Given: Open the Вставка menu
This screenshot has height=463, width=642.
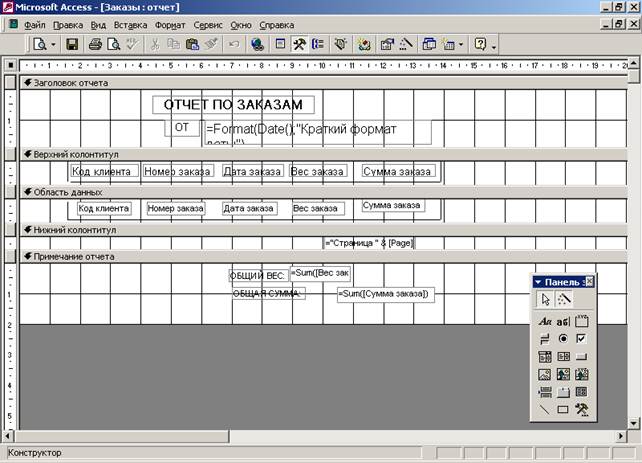Looking at the screenshot, I should (130, 25).
